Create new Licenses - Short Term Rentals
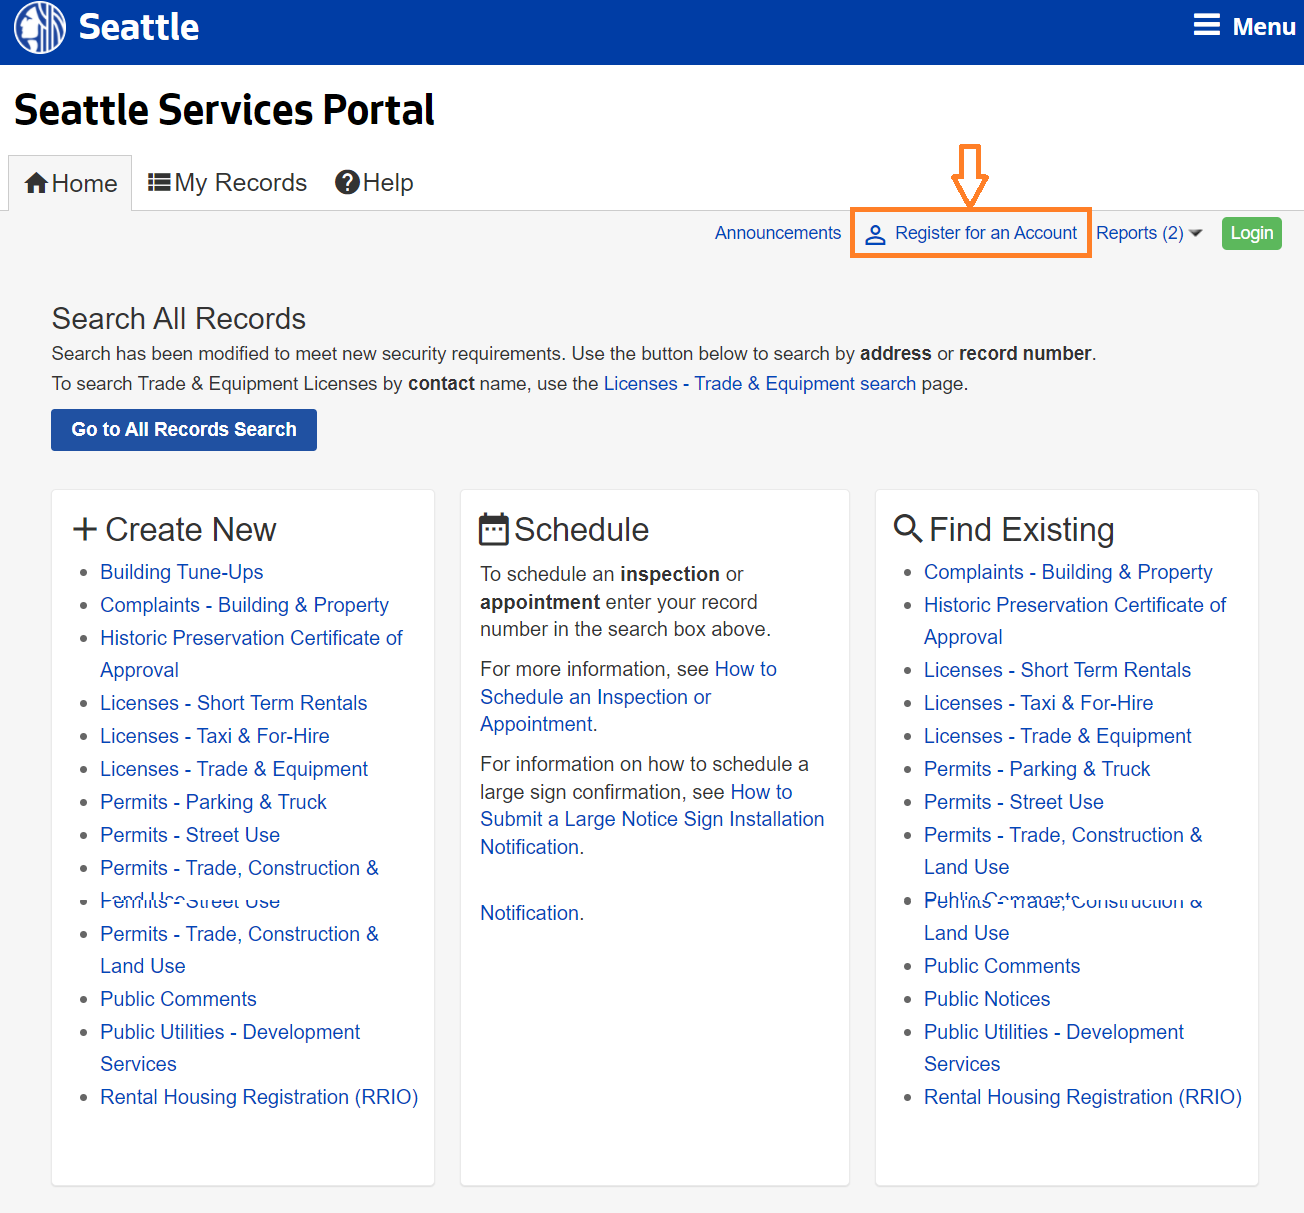Viewport: 1304px width, 1213px height. 234,703
